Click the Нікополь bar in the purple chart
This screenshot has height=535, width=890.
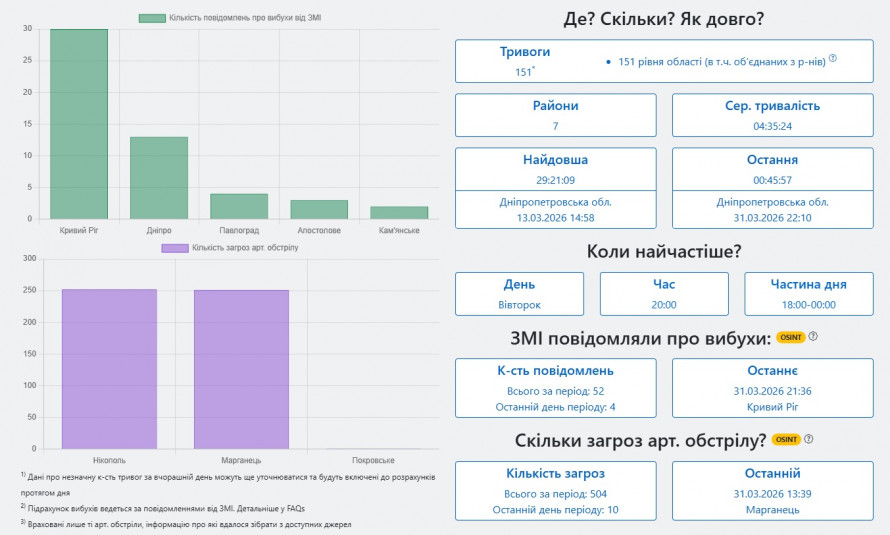click(109, 368)
